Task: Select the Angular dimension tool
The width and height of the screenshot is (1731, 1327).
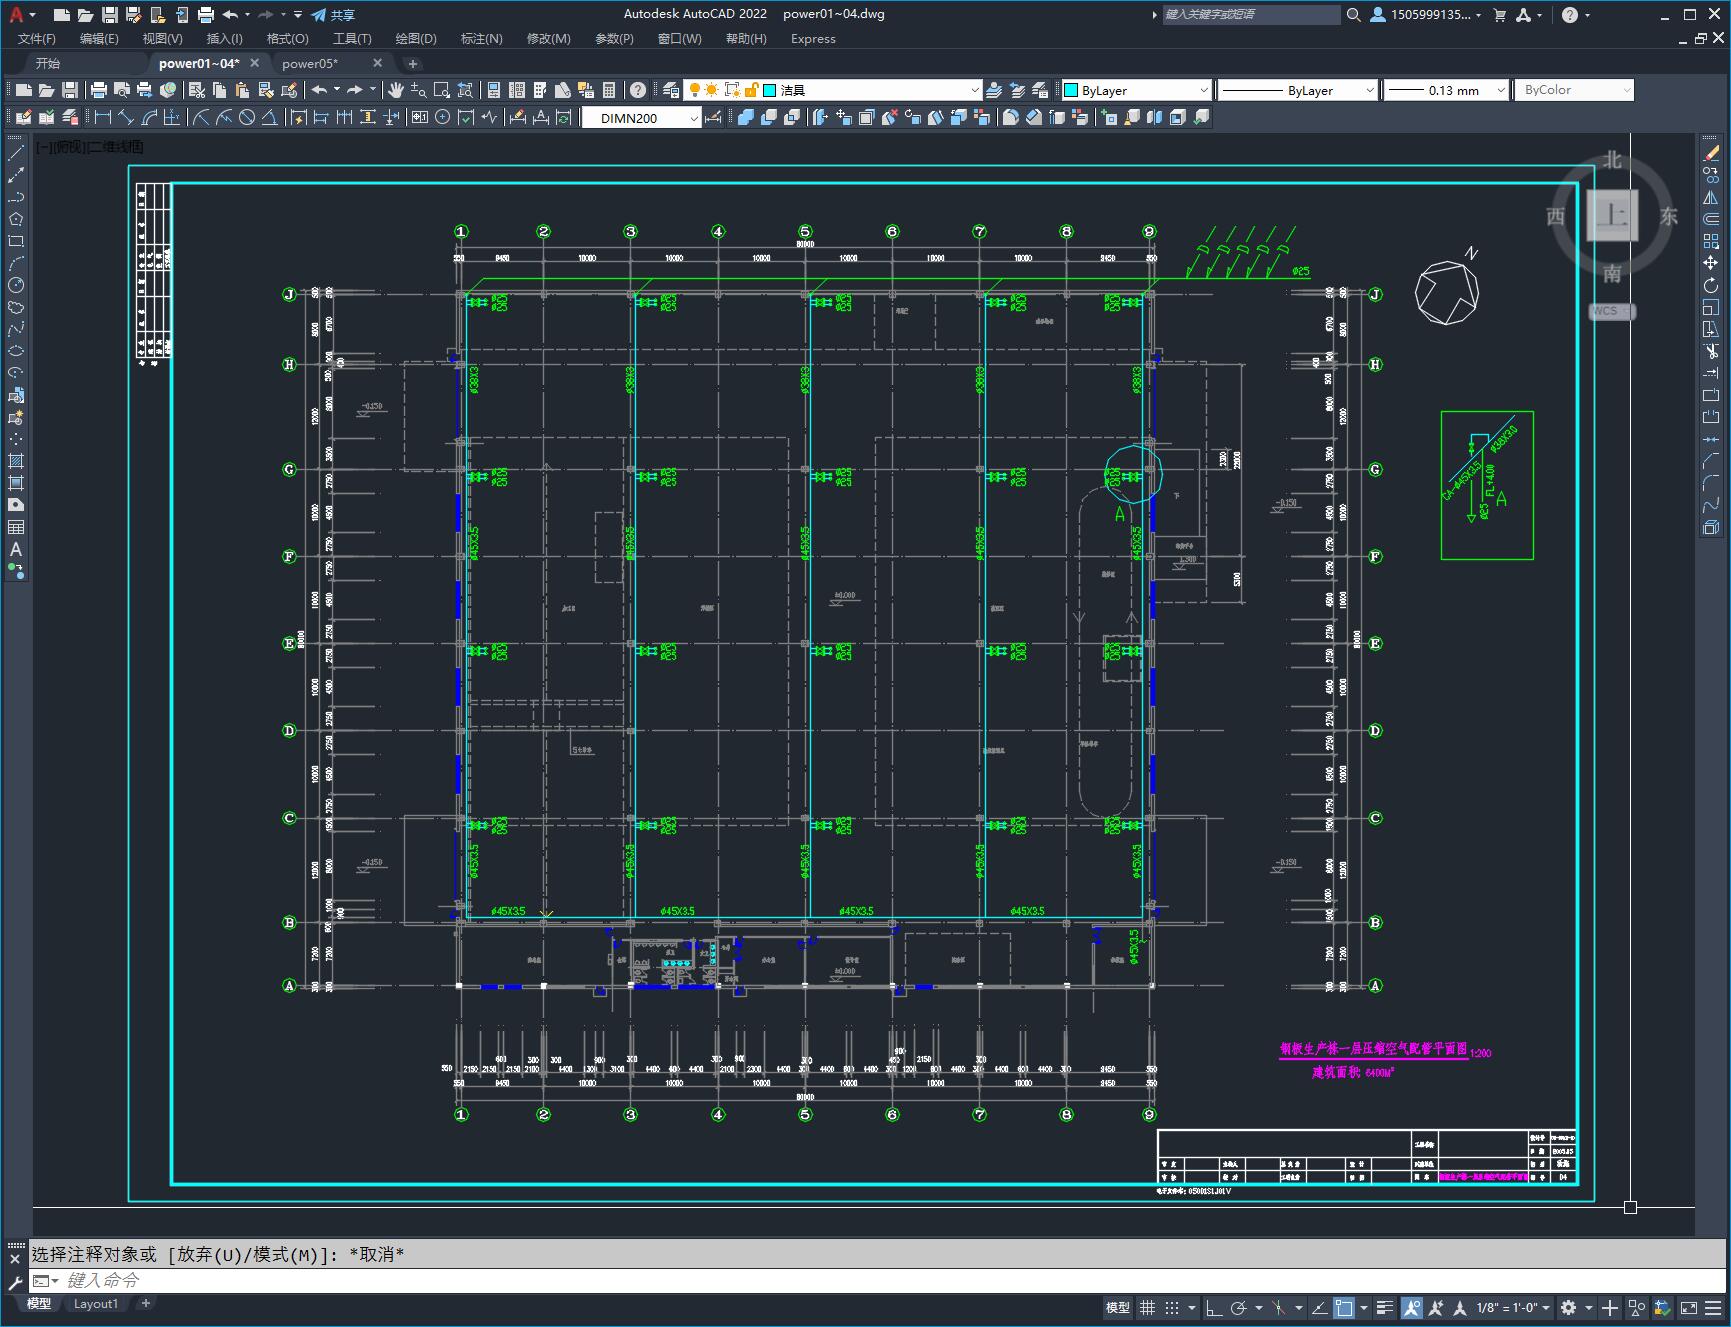Action: pyautogui.click(x=270, y=117)
